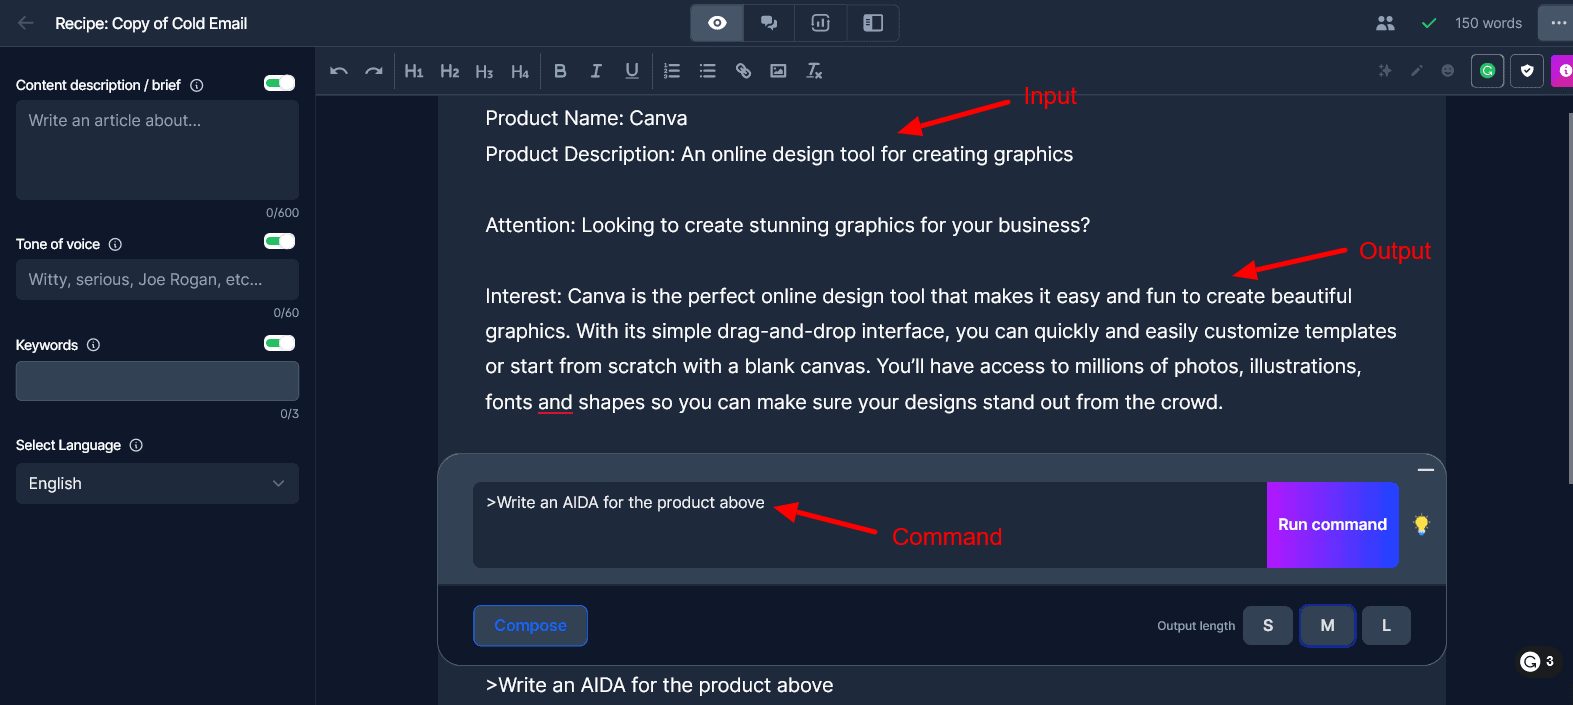This screenshot has height=705, width=1573.
Task: Clear text formatting
Action: coord(814,71)
